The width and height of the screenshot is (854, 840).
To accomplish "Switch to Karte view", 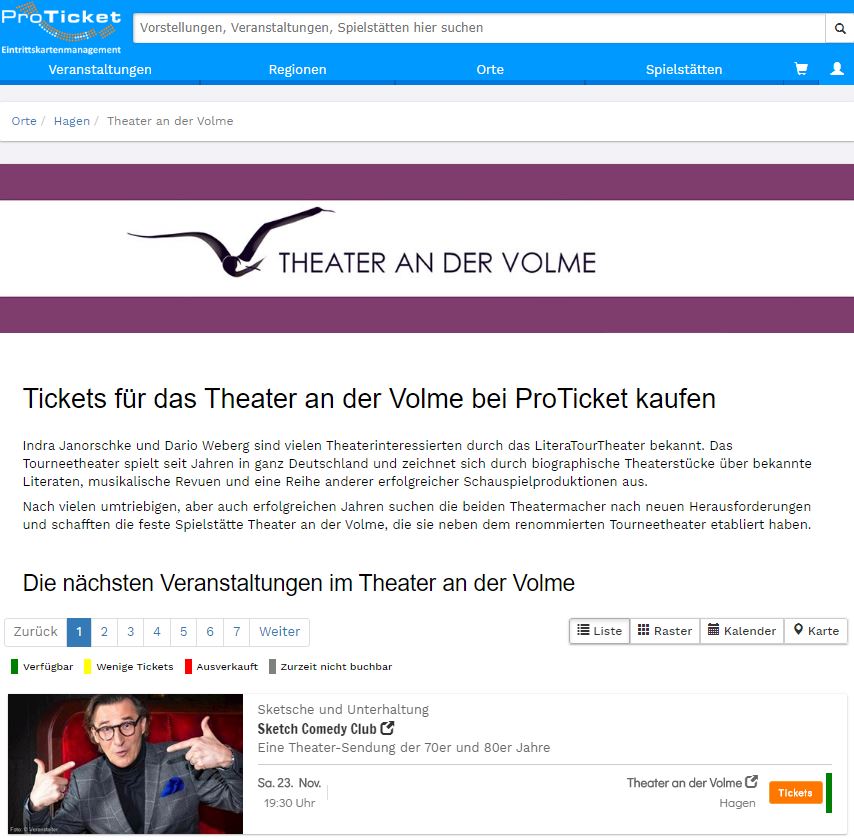I will pyautogui.click(x=816, y=631).
